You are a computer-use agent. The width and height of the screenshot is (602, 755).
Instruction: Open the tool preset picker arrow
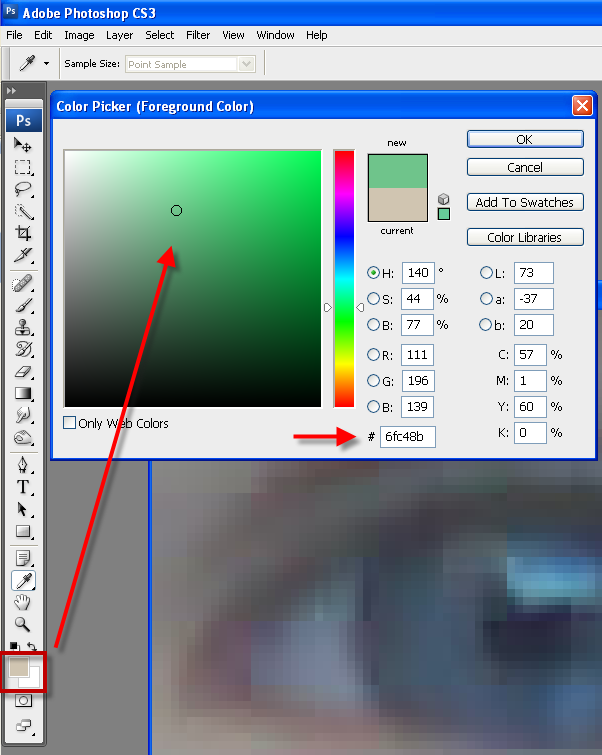click(x=46, y=63)
